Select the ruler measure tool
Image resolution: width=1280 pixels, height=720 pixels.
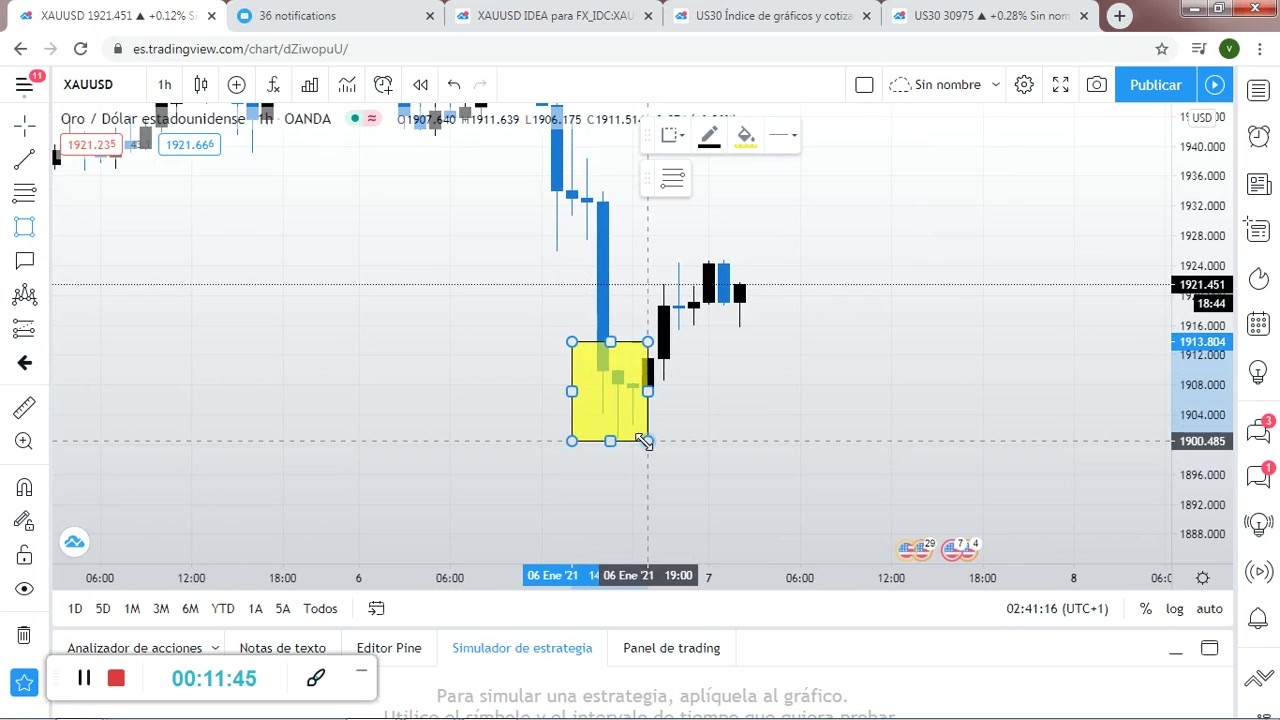click(x=24, y=407)
